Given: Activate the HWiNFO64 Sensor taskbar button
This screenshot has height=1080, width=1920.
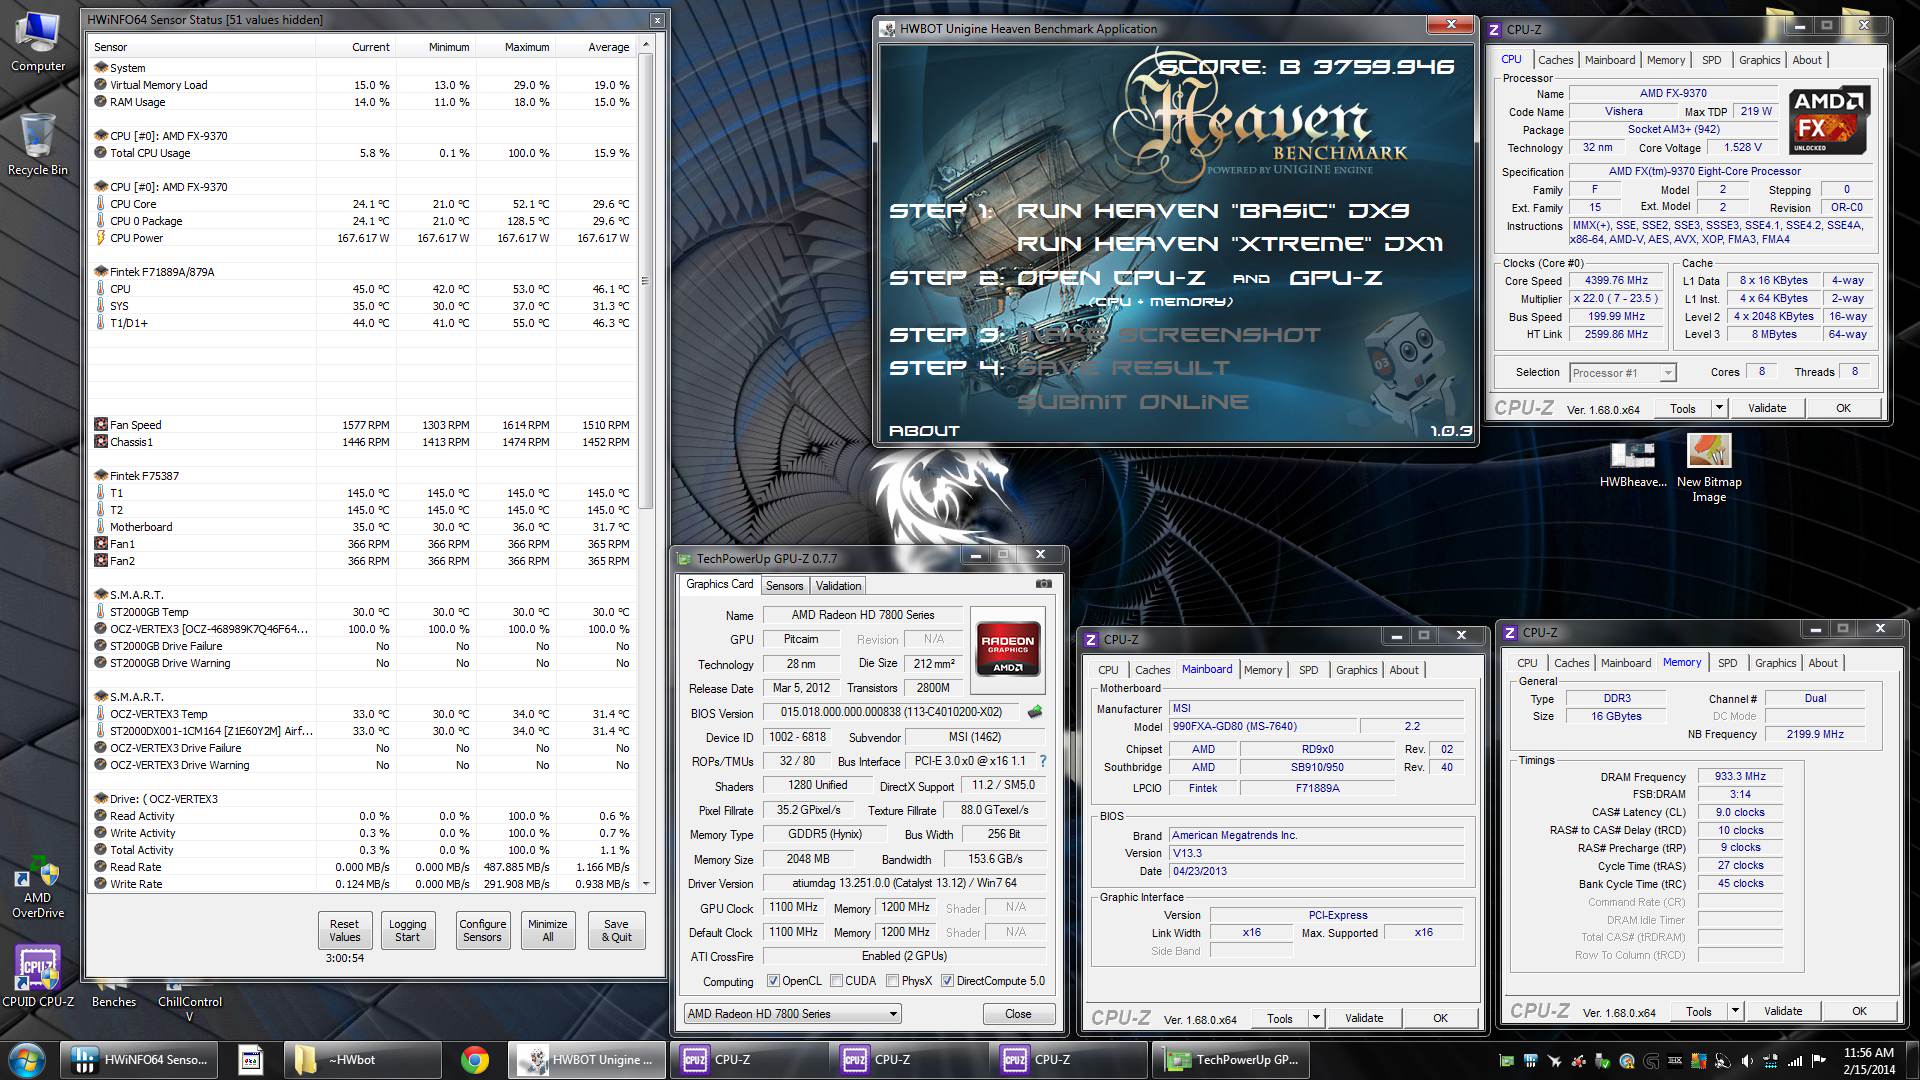Looking at the screenshot, I should 141,1060.
